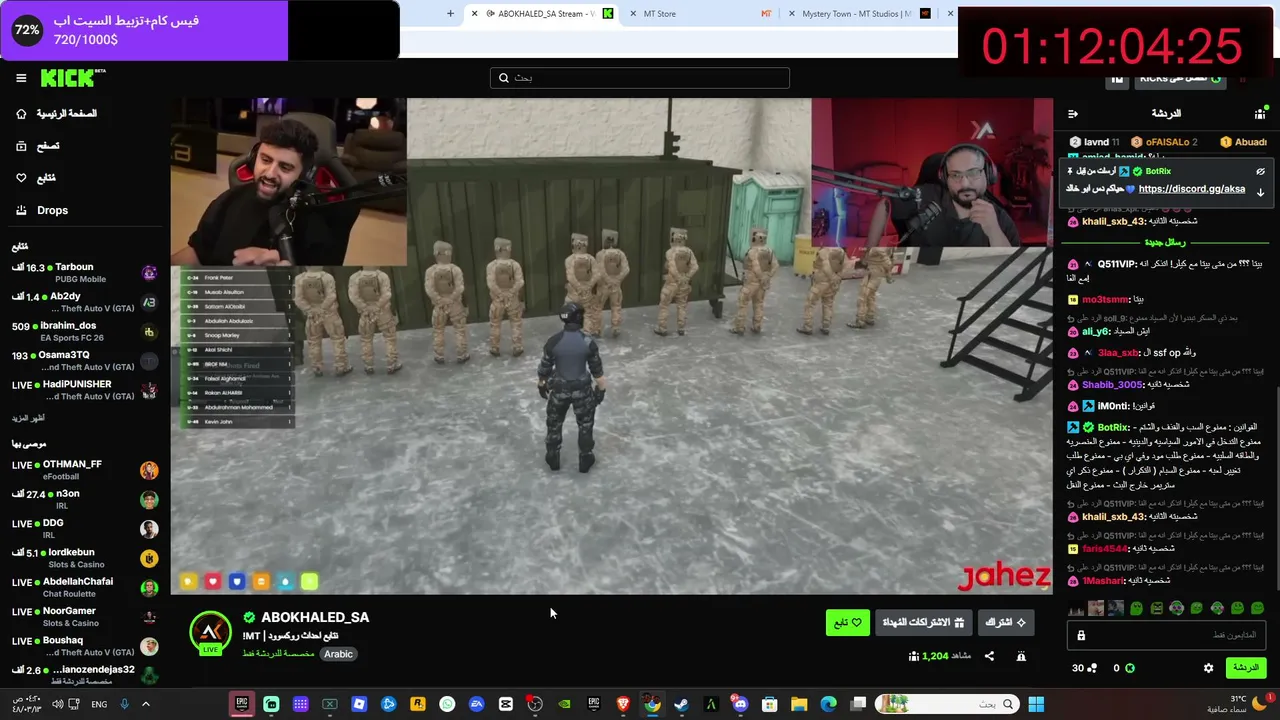Viewport: 1280px width, 720px height.
Task: Open Microsoft Edge from the taskbar
Action: (x=828, y=704)
